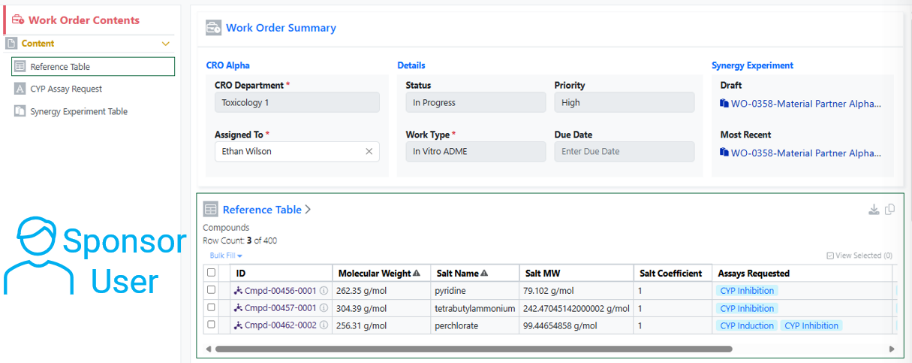Check the row for Cmpd-00457-0001
The width and height of the screenshot is (912, 363).
pos(211,307)
